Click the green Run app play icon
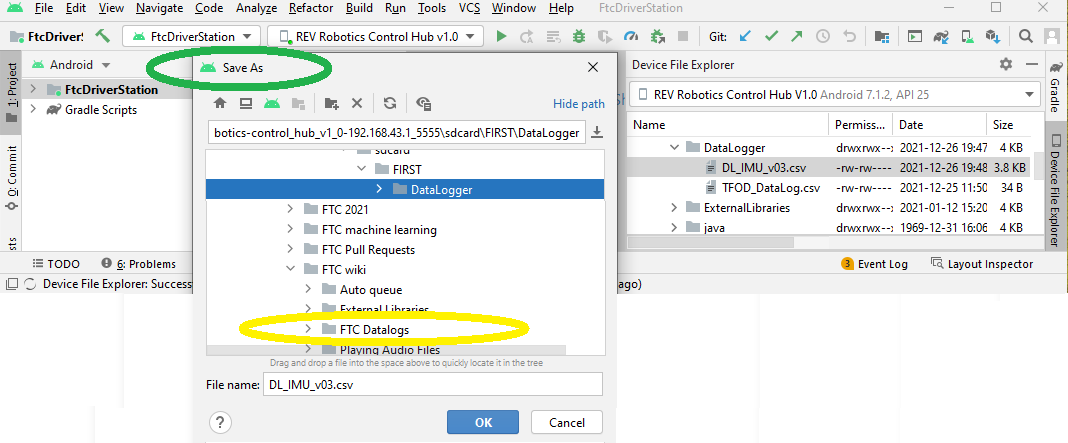The image size is (1068, 443). point(501,36)
